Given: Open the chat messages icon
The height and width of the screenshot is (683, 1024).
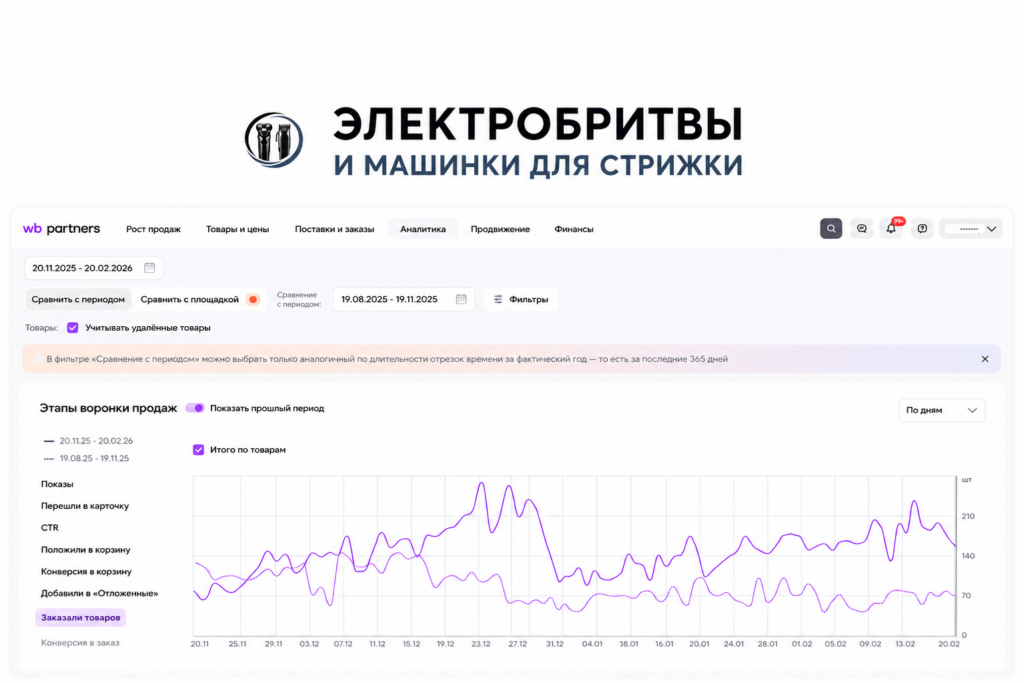Looking at the screenshot, I should [861, 229].
